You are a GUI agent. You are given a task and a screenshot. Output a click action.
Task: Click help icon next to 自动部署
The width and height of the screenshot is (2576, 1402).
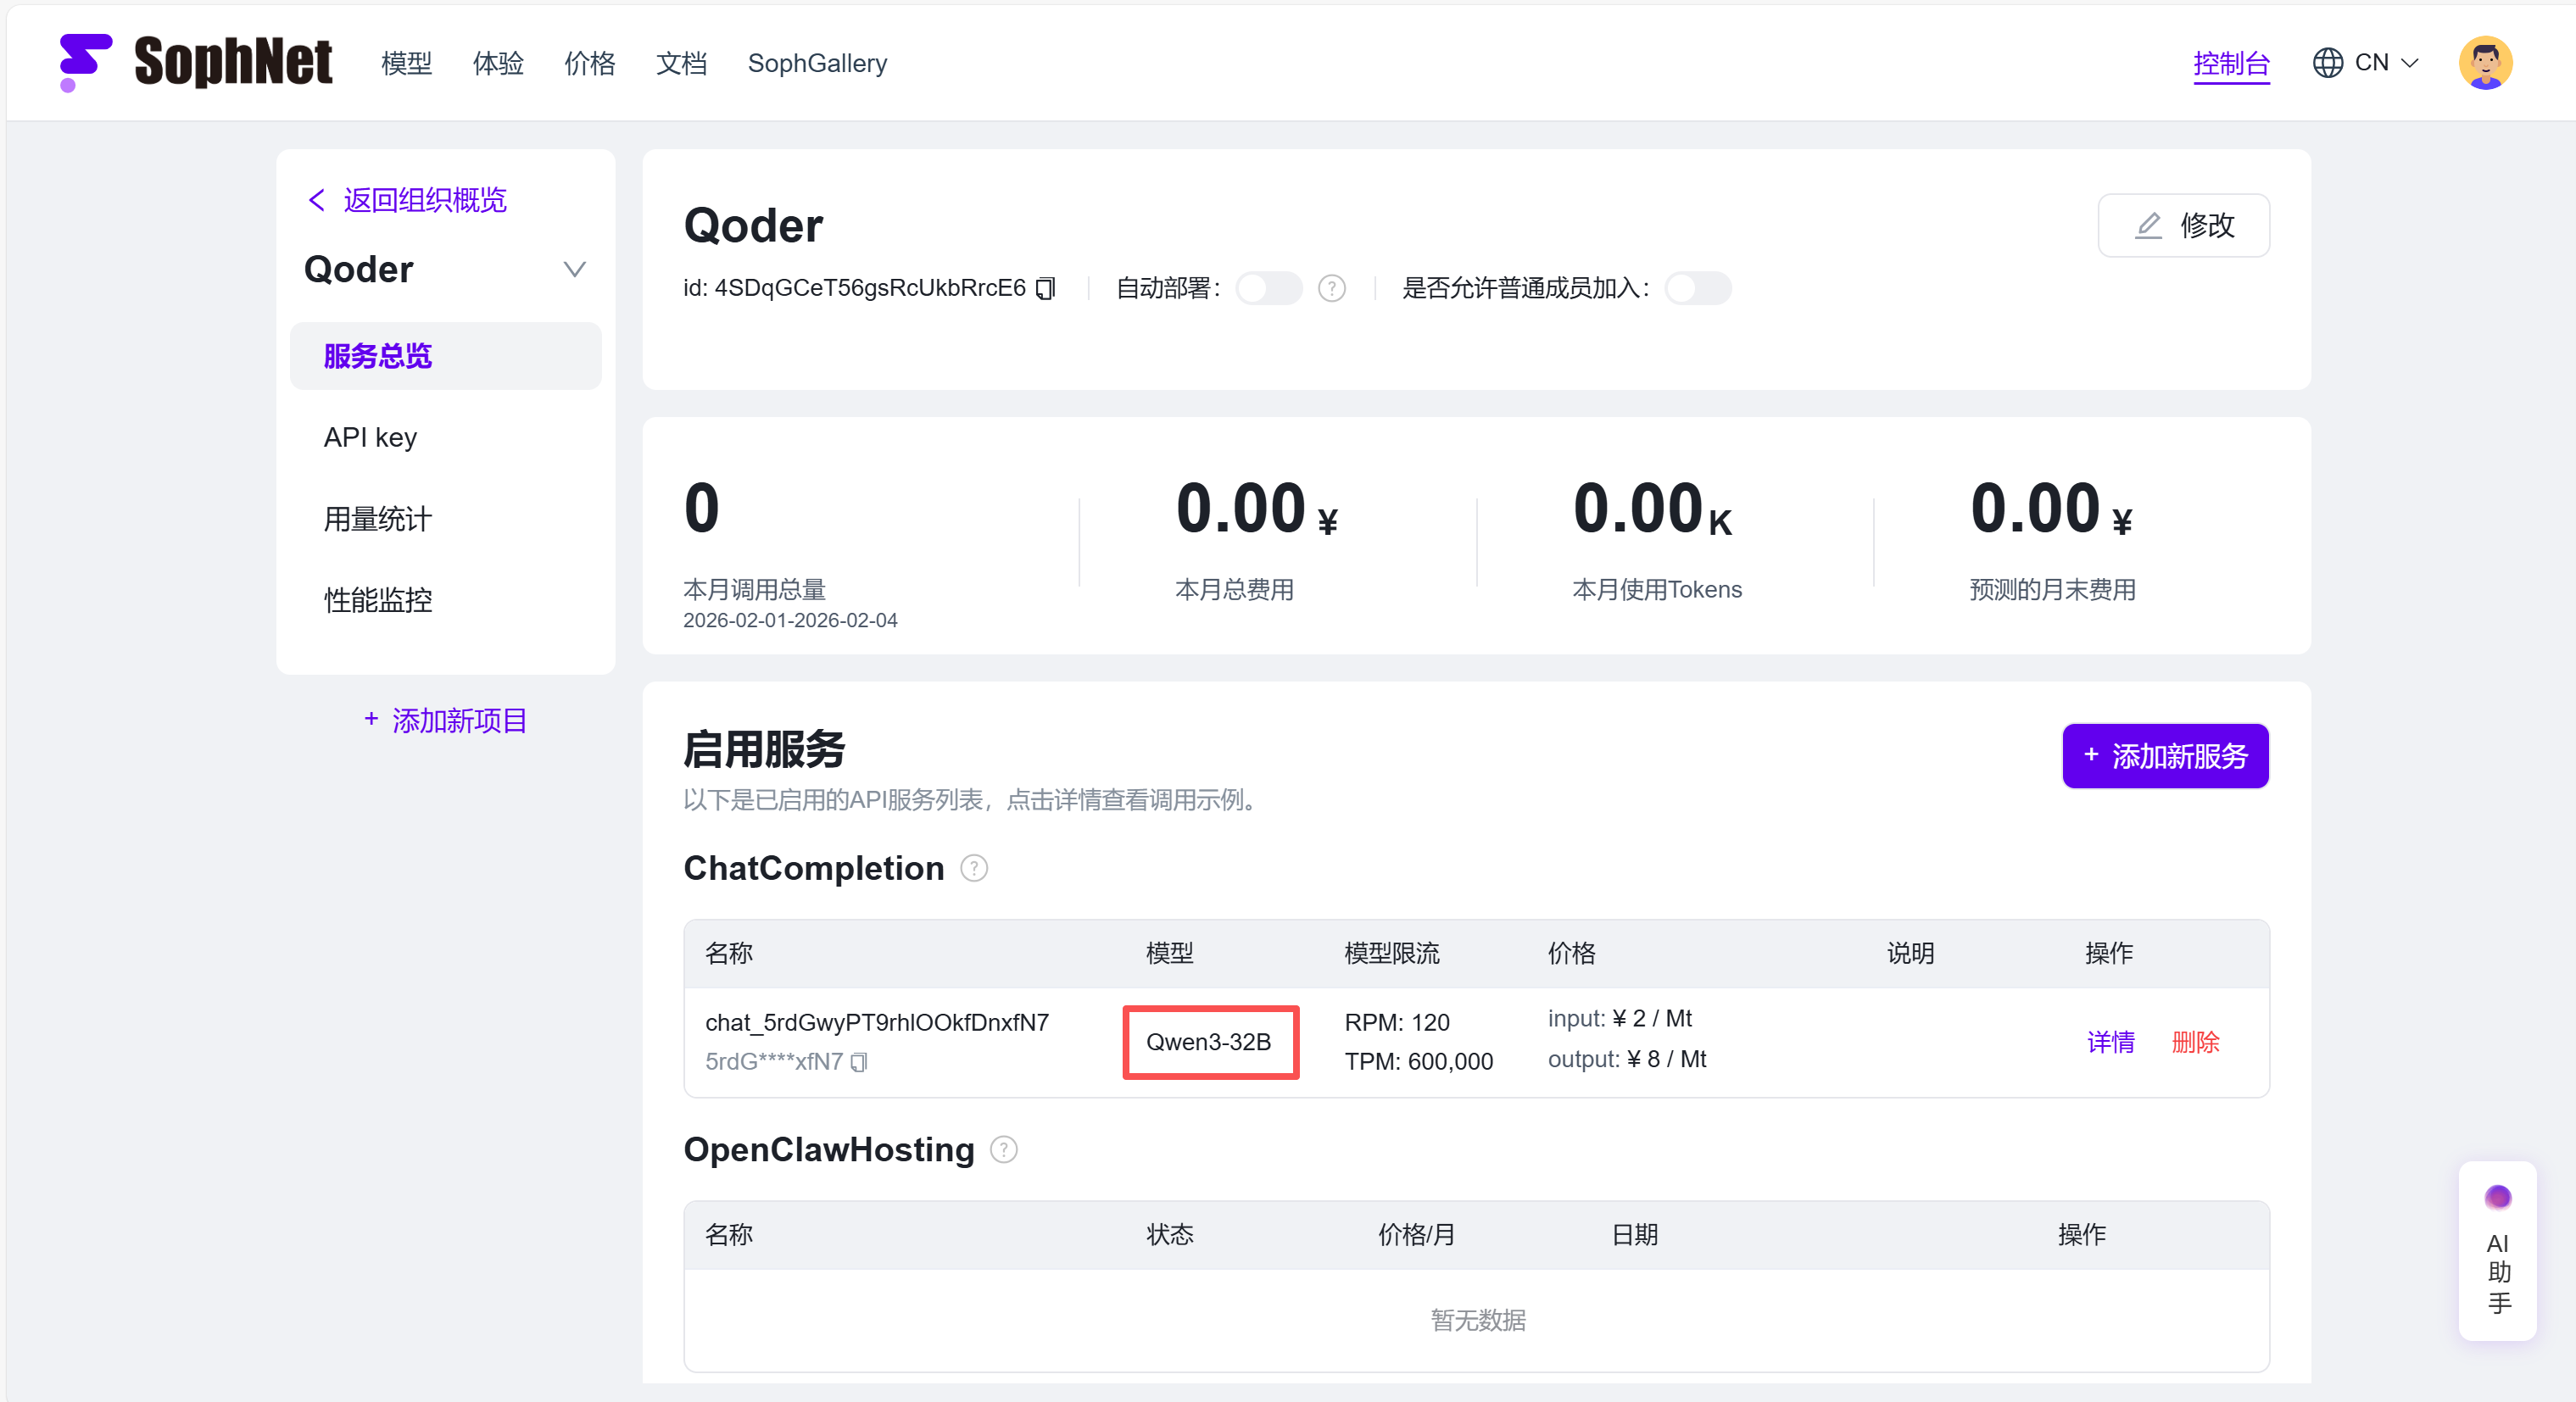click(x=1331, y=289)
